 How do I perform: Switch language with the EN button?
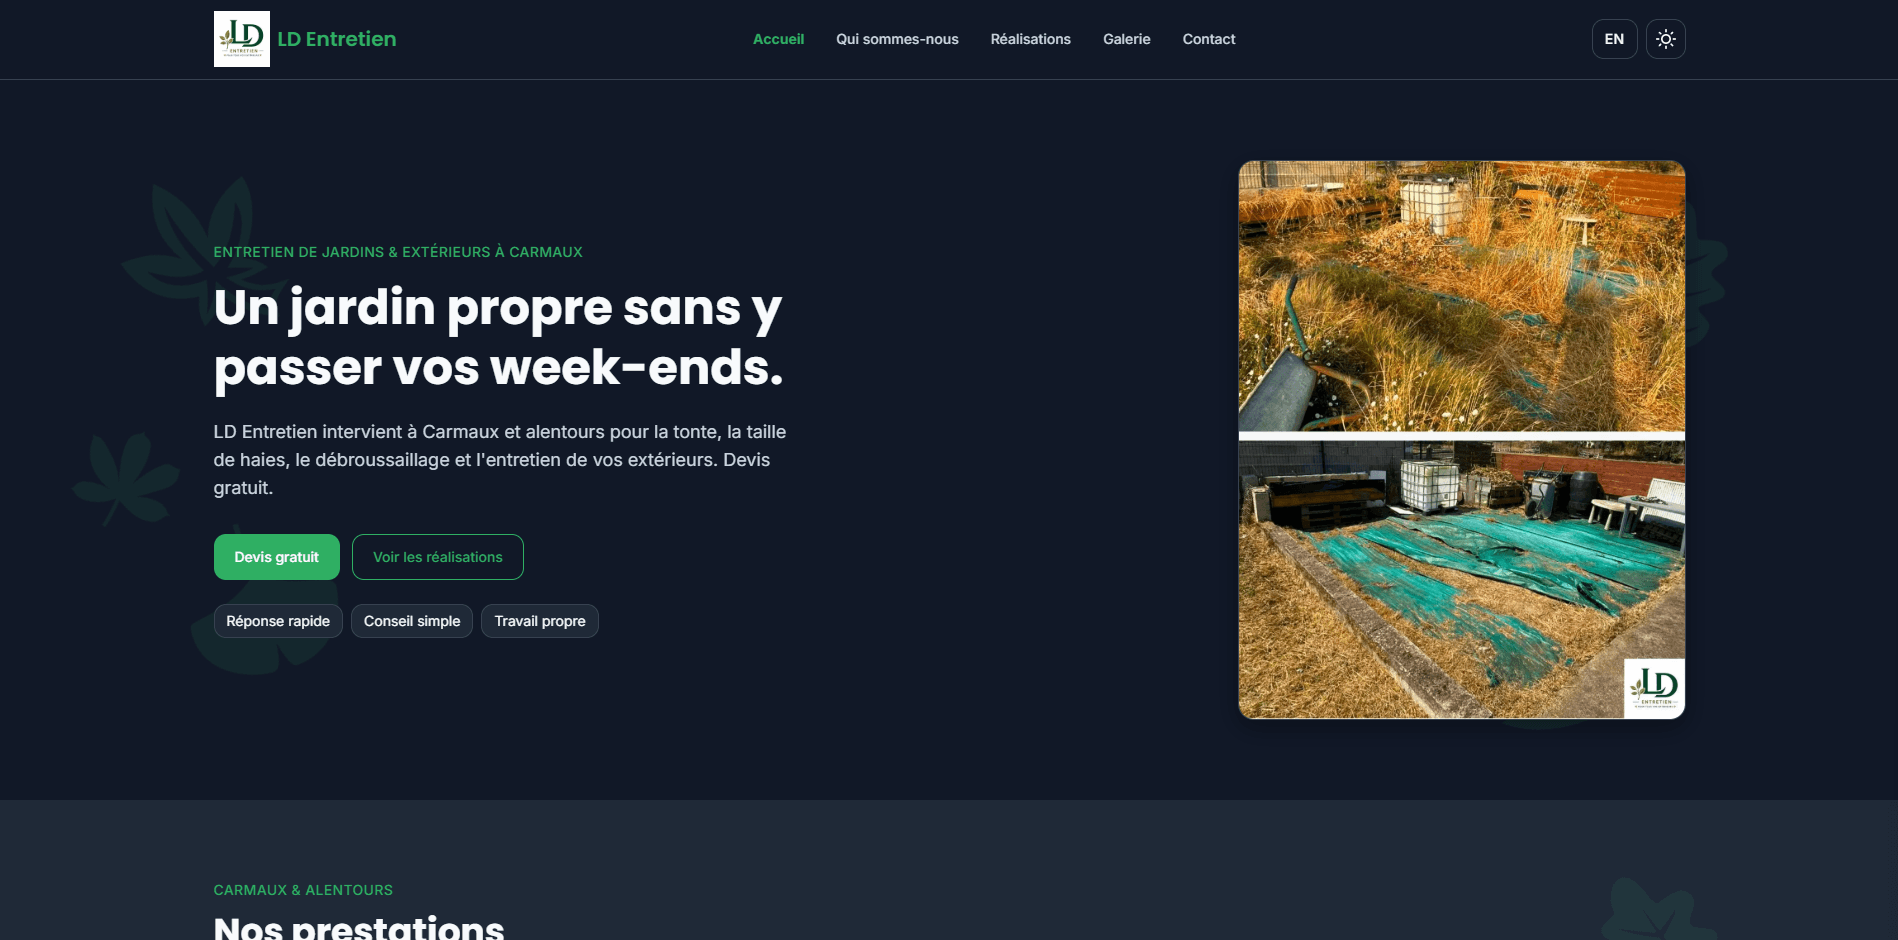click(x=1614, y=39)
